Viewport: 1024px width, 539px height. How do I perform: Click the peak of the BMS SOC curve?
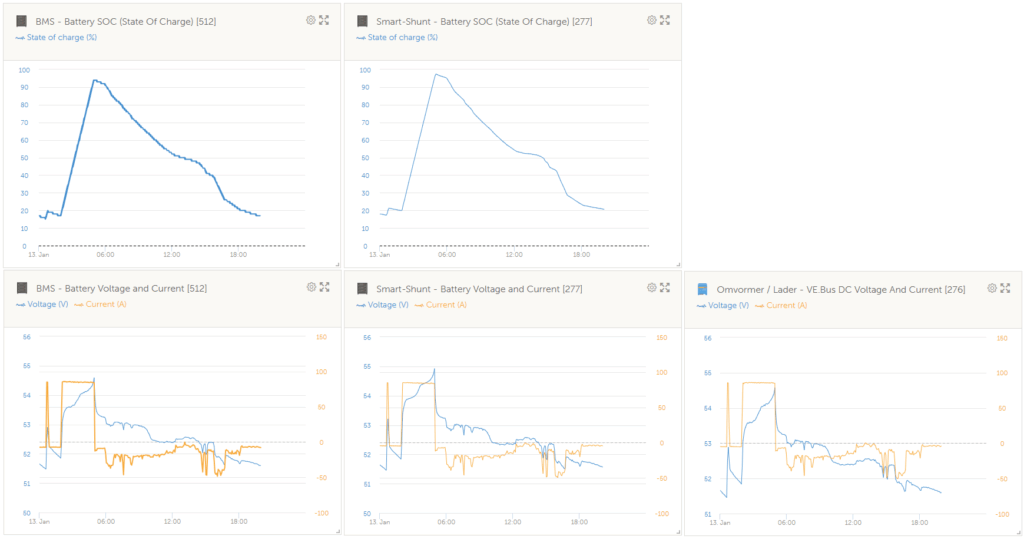(94, 80)
